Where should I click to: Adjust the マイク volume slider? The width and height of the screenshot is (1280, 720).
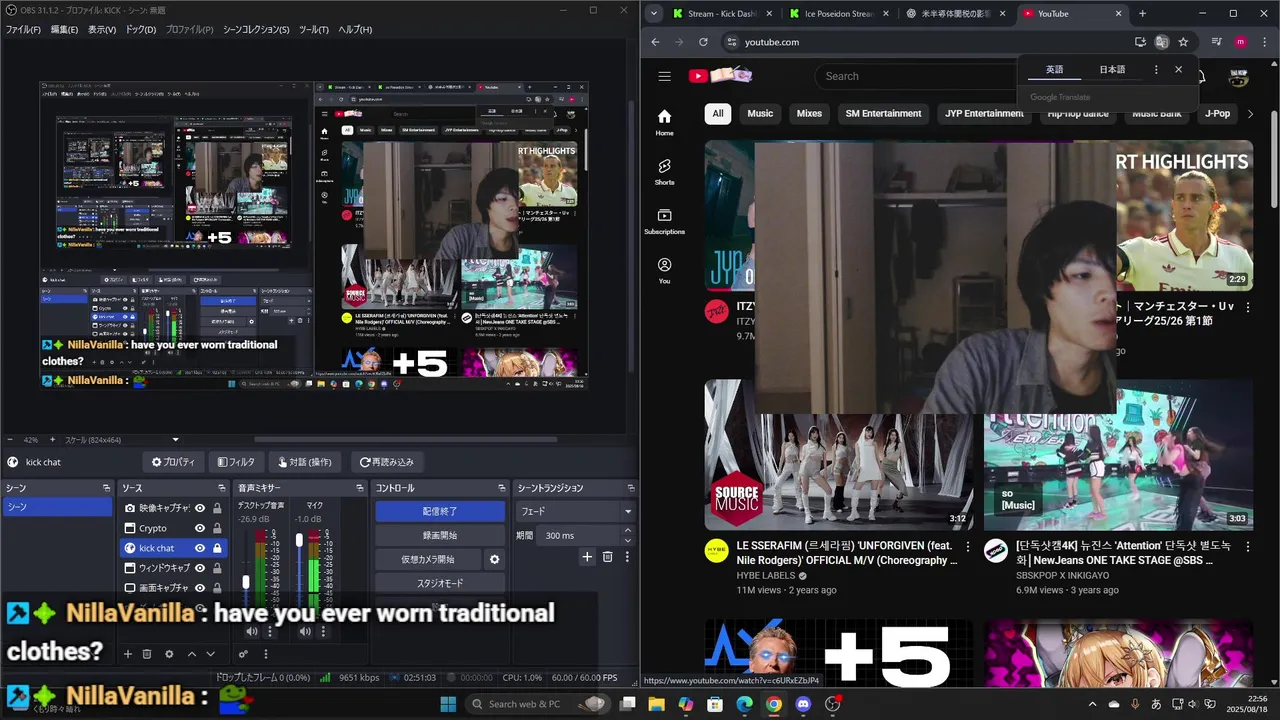pyautogui.click(x=299, y=541)
